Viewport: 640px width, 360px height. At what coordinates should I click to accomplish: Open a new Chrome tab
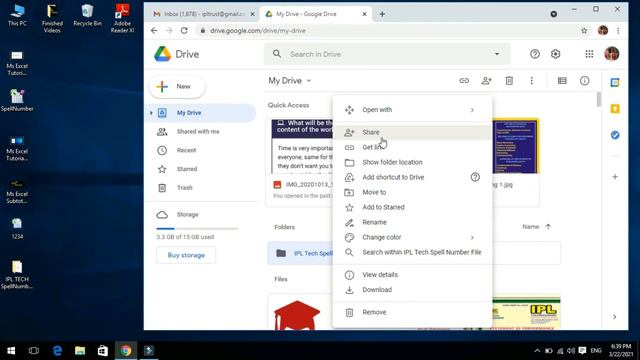click(x=382, y=14)
